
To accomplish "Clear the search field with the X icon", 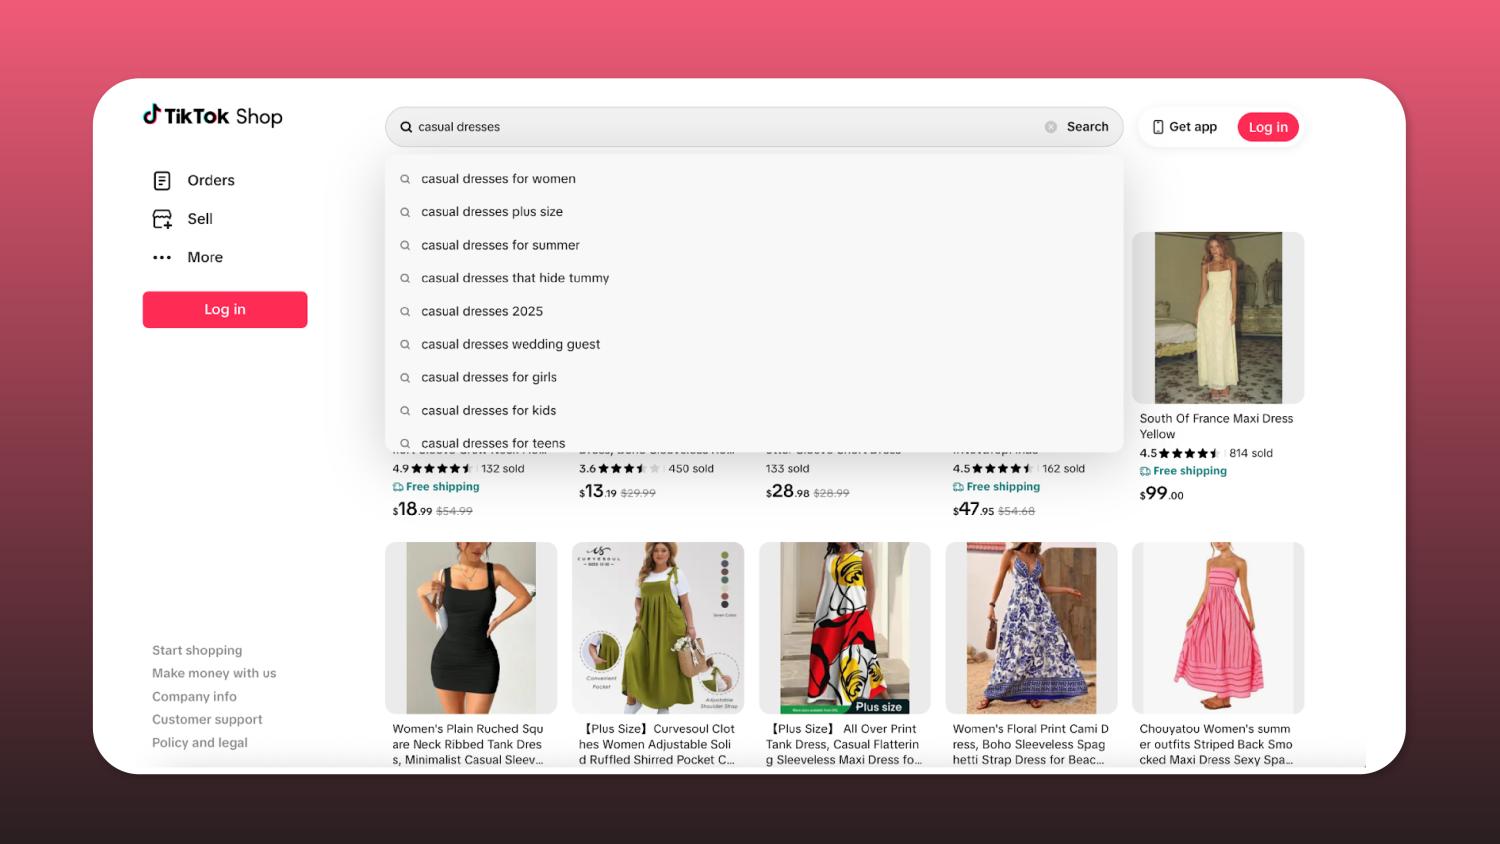I will coord(1050,127).
